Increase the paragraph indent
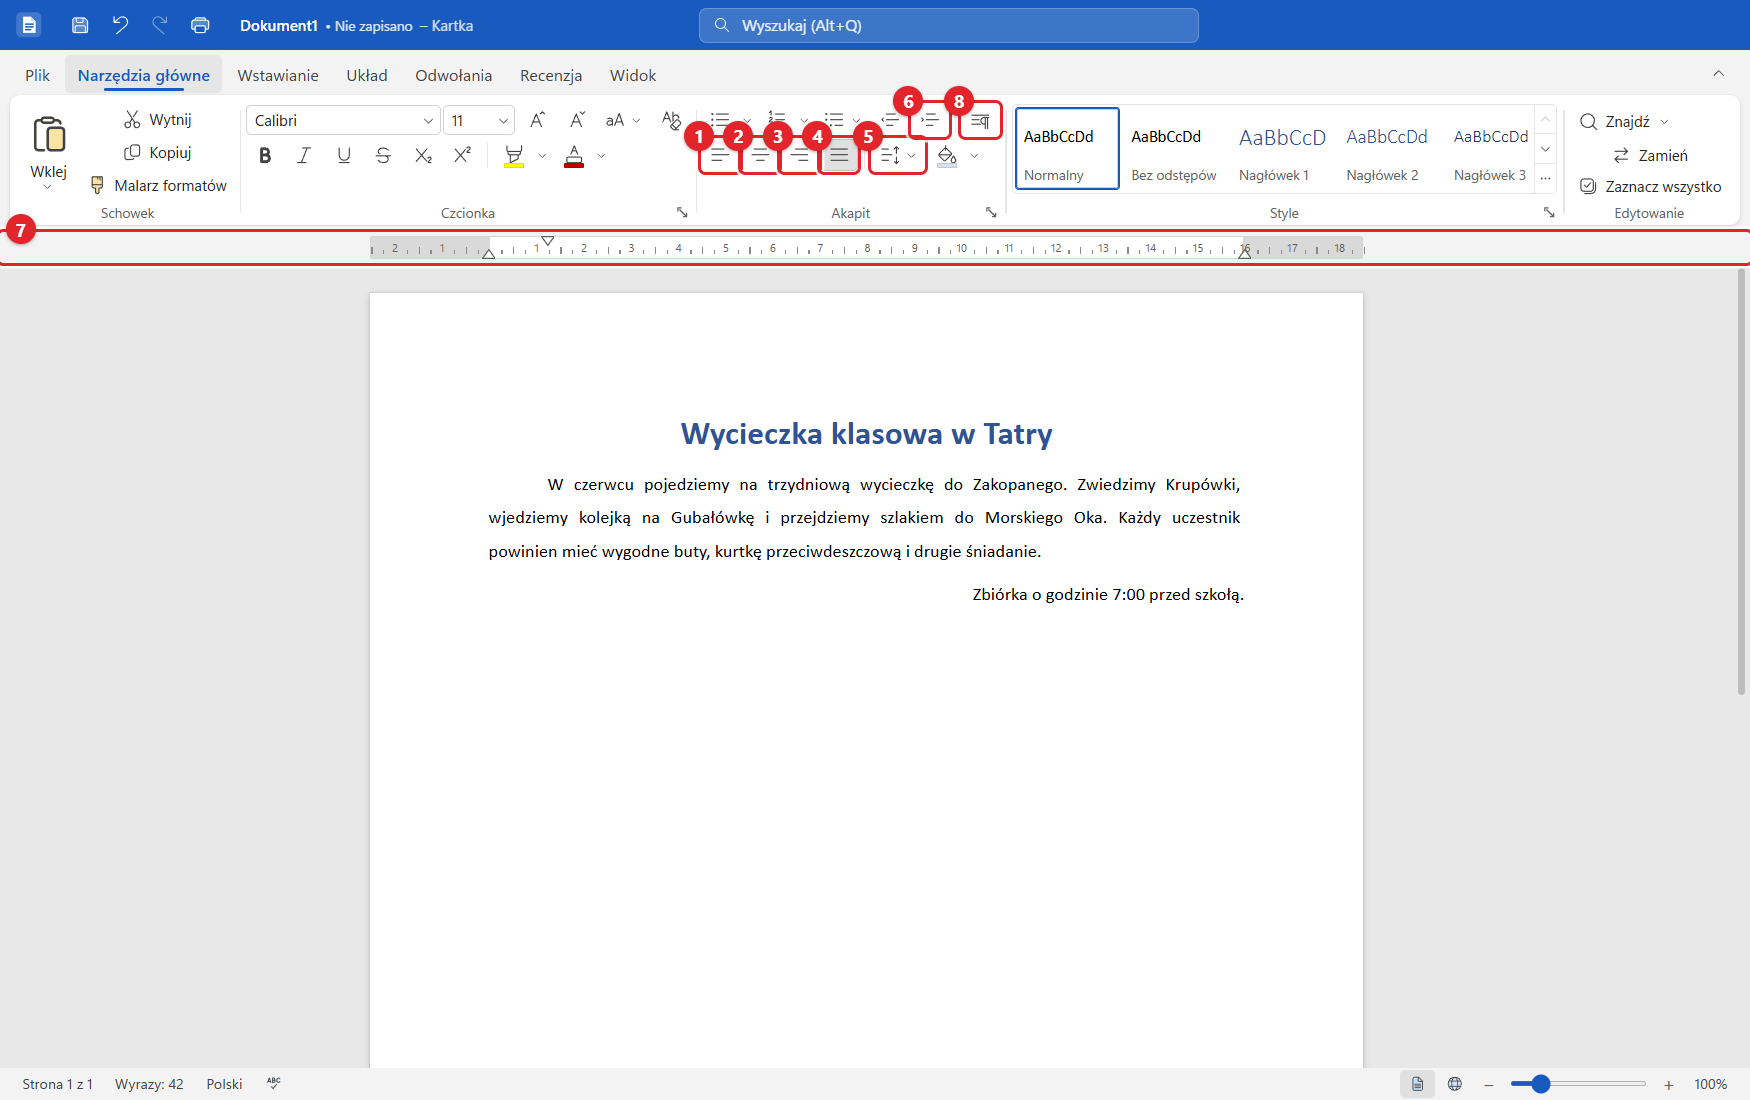This screenshot has width=1750, height=1100. tap(930, 120)
